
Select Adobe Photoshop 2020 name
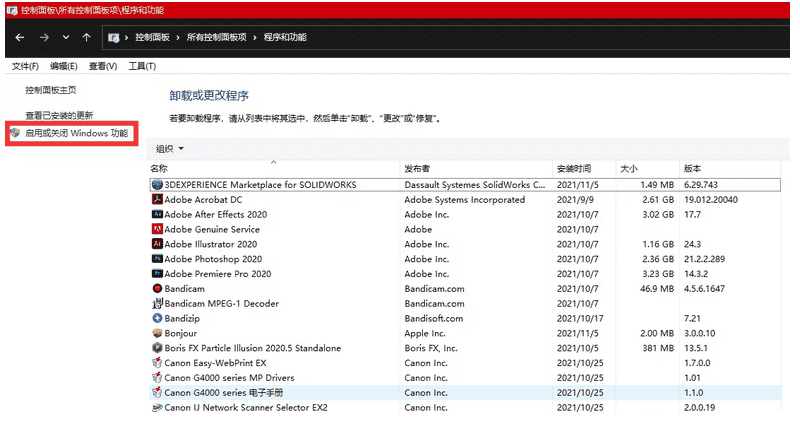coord(213,259)
